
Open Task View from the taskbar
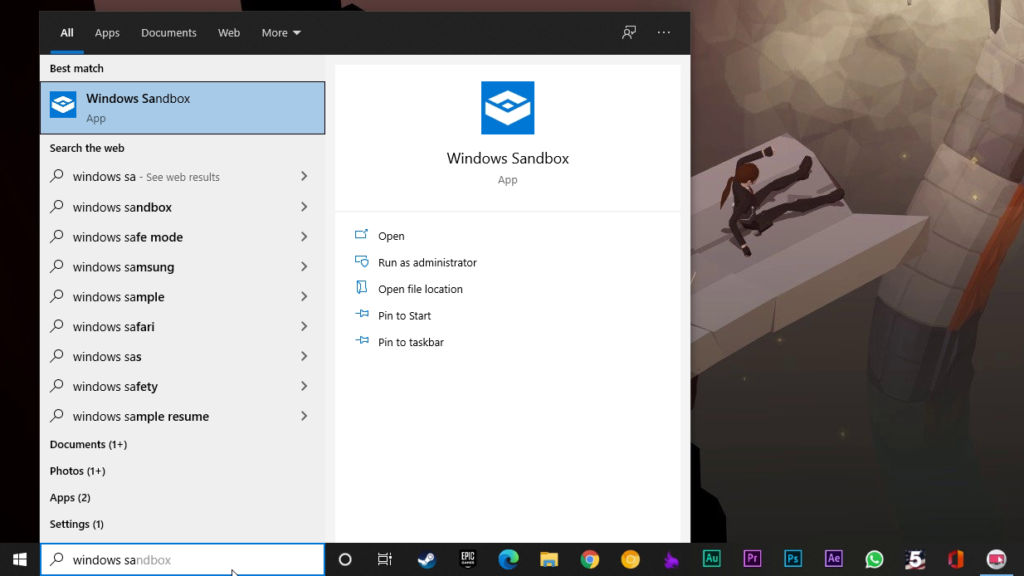point(385,560)
